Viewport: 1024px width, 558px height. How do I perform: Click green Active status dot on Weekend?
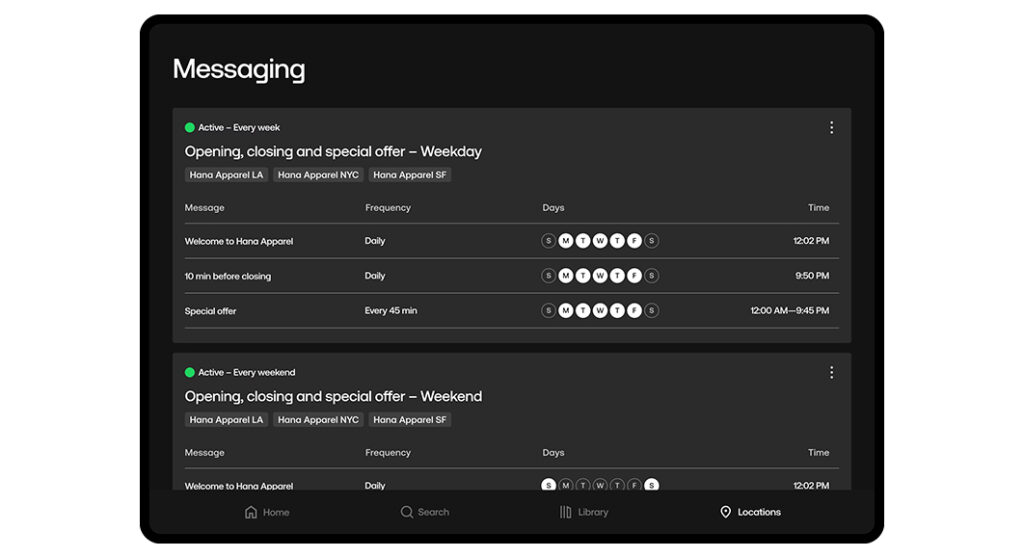[x=190, y=373]
